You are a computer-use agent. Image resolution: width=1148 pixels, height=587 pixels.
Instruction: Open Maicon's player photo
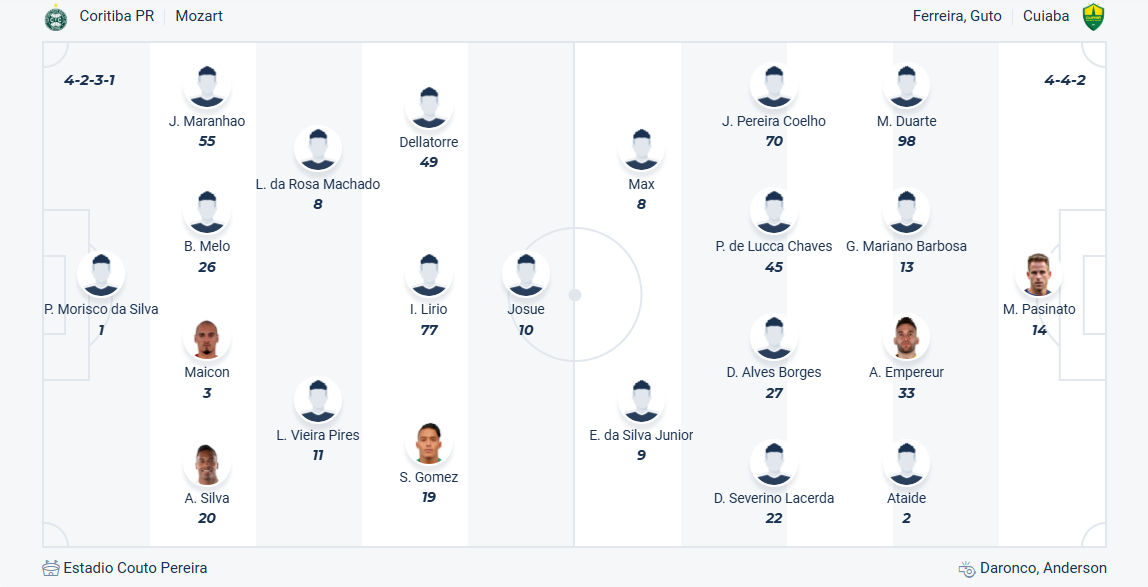tap(207, 340)
